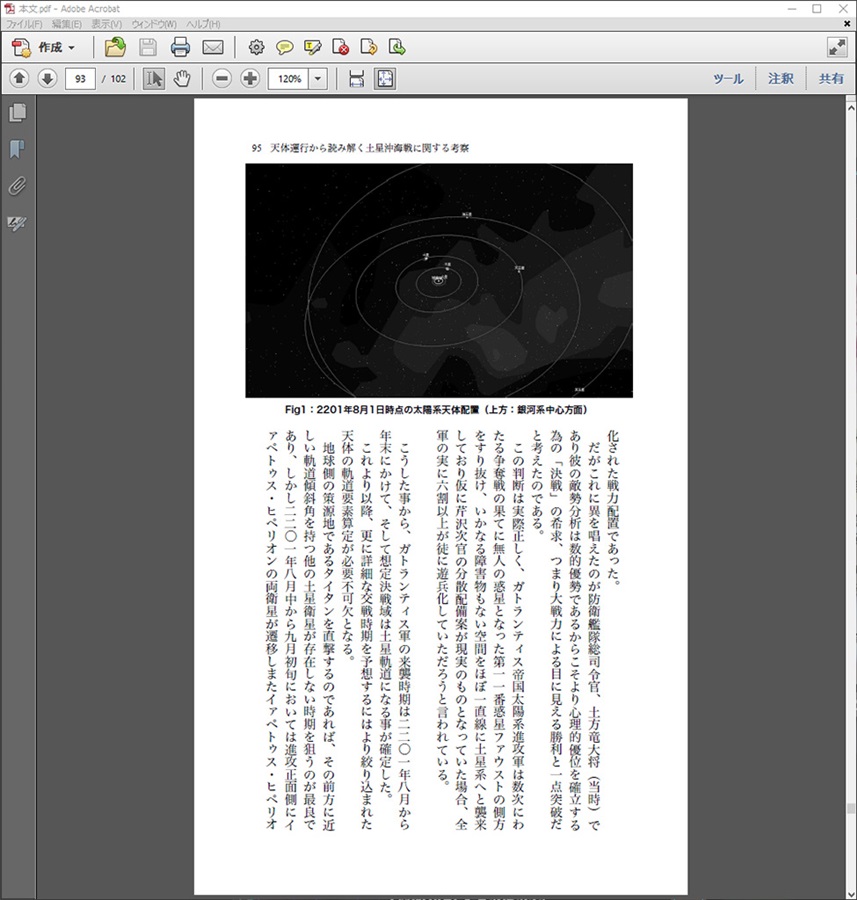Show bookmarks sidebar panel
Screen dimensions: 857x900
(x=18, y=149)
